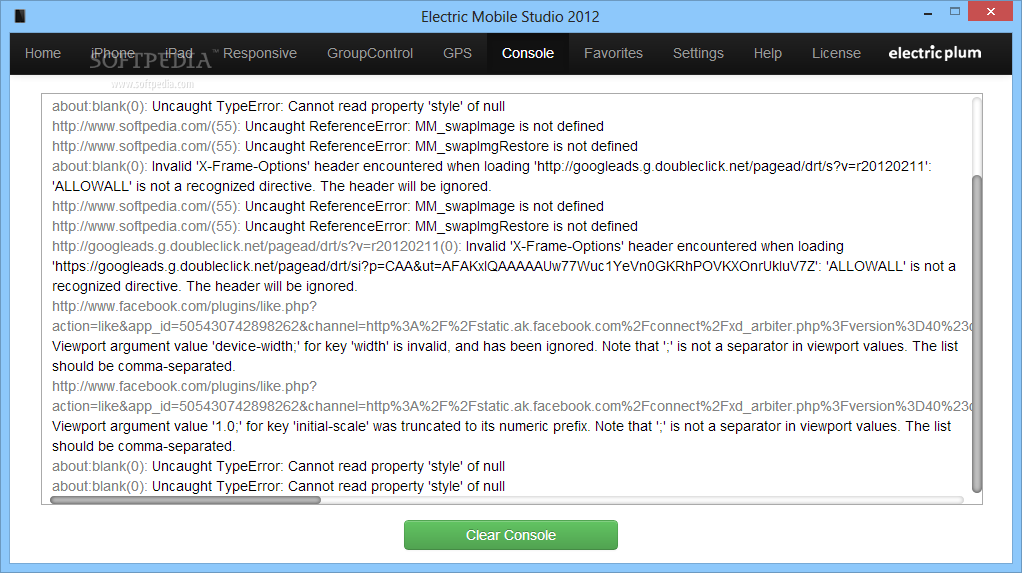Open the Responsive tab
Image resolution: width=1022 pixels, height=573 pixels.
[x=259, y=53]
